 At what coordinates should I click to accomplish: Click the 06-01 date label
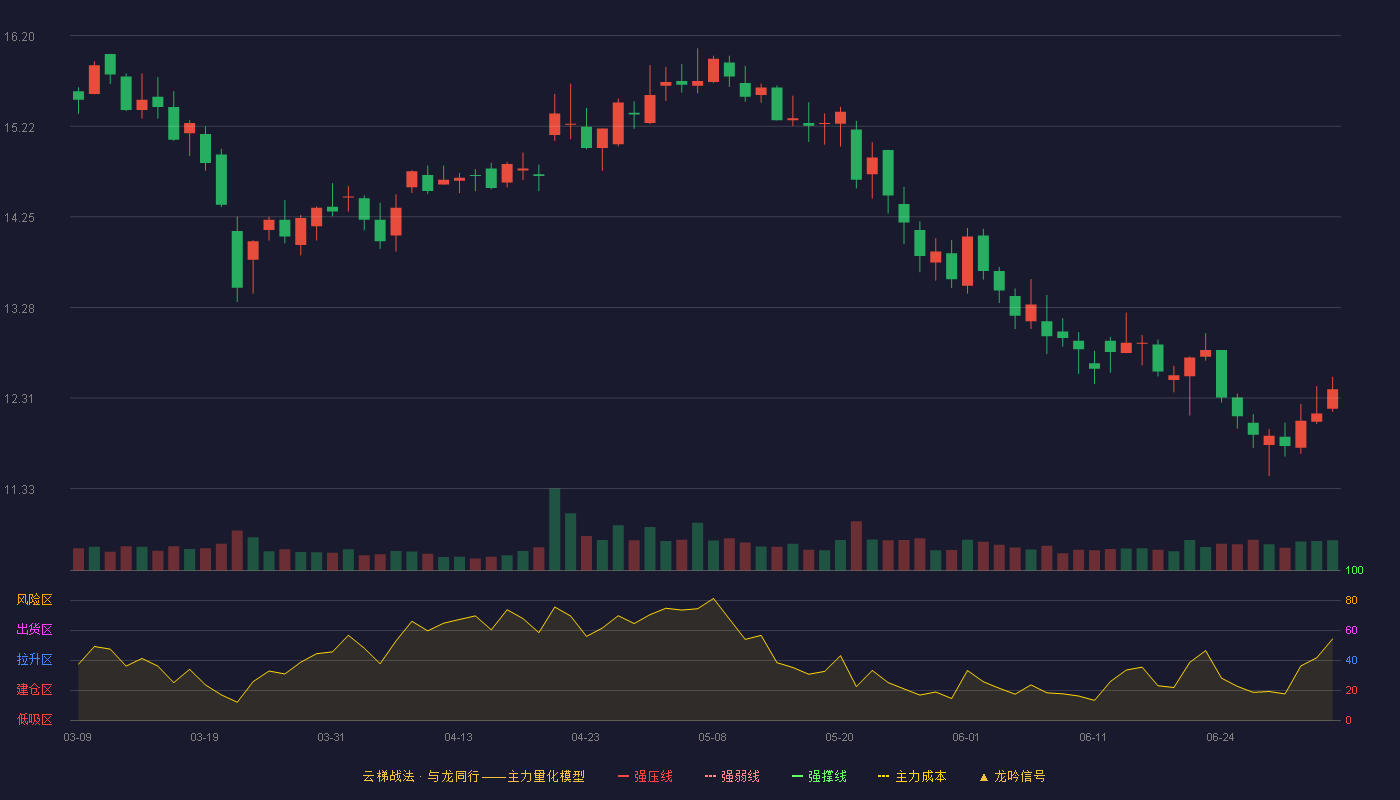pyautogui.click(x=966, y=737)
